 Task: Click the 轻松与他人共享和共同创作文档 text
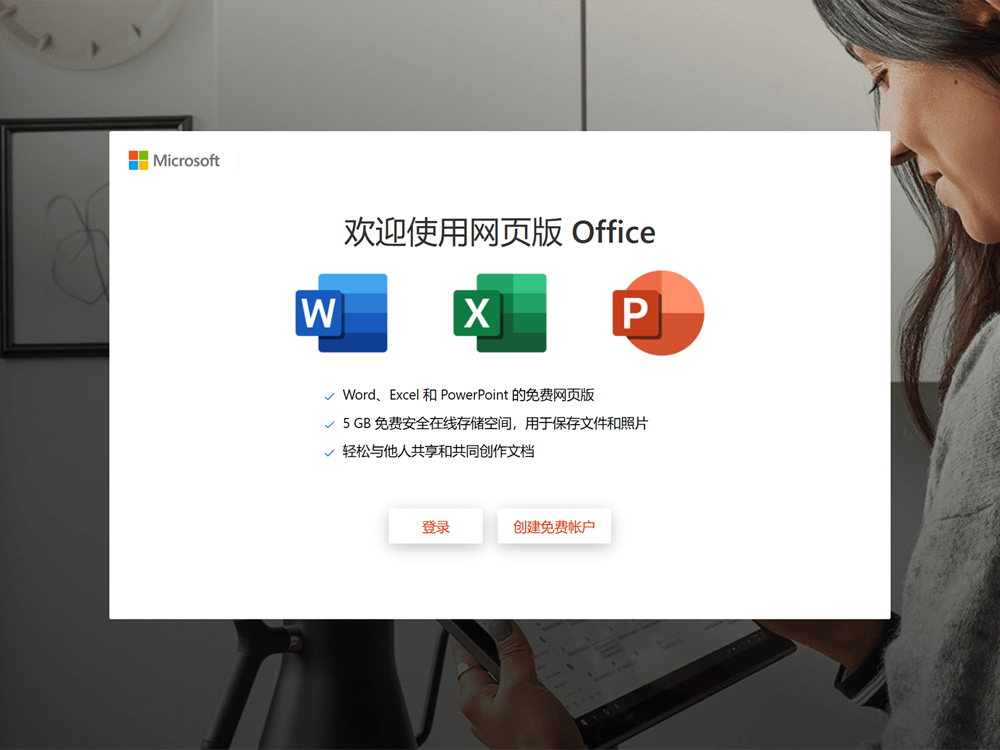pos(438,452)
